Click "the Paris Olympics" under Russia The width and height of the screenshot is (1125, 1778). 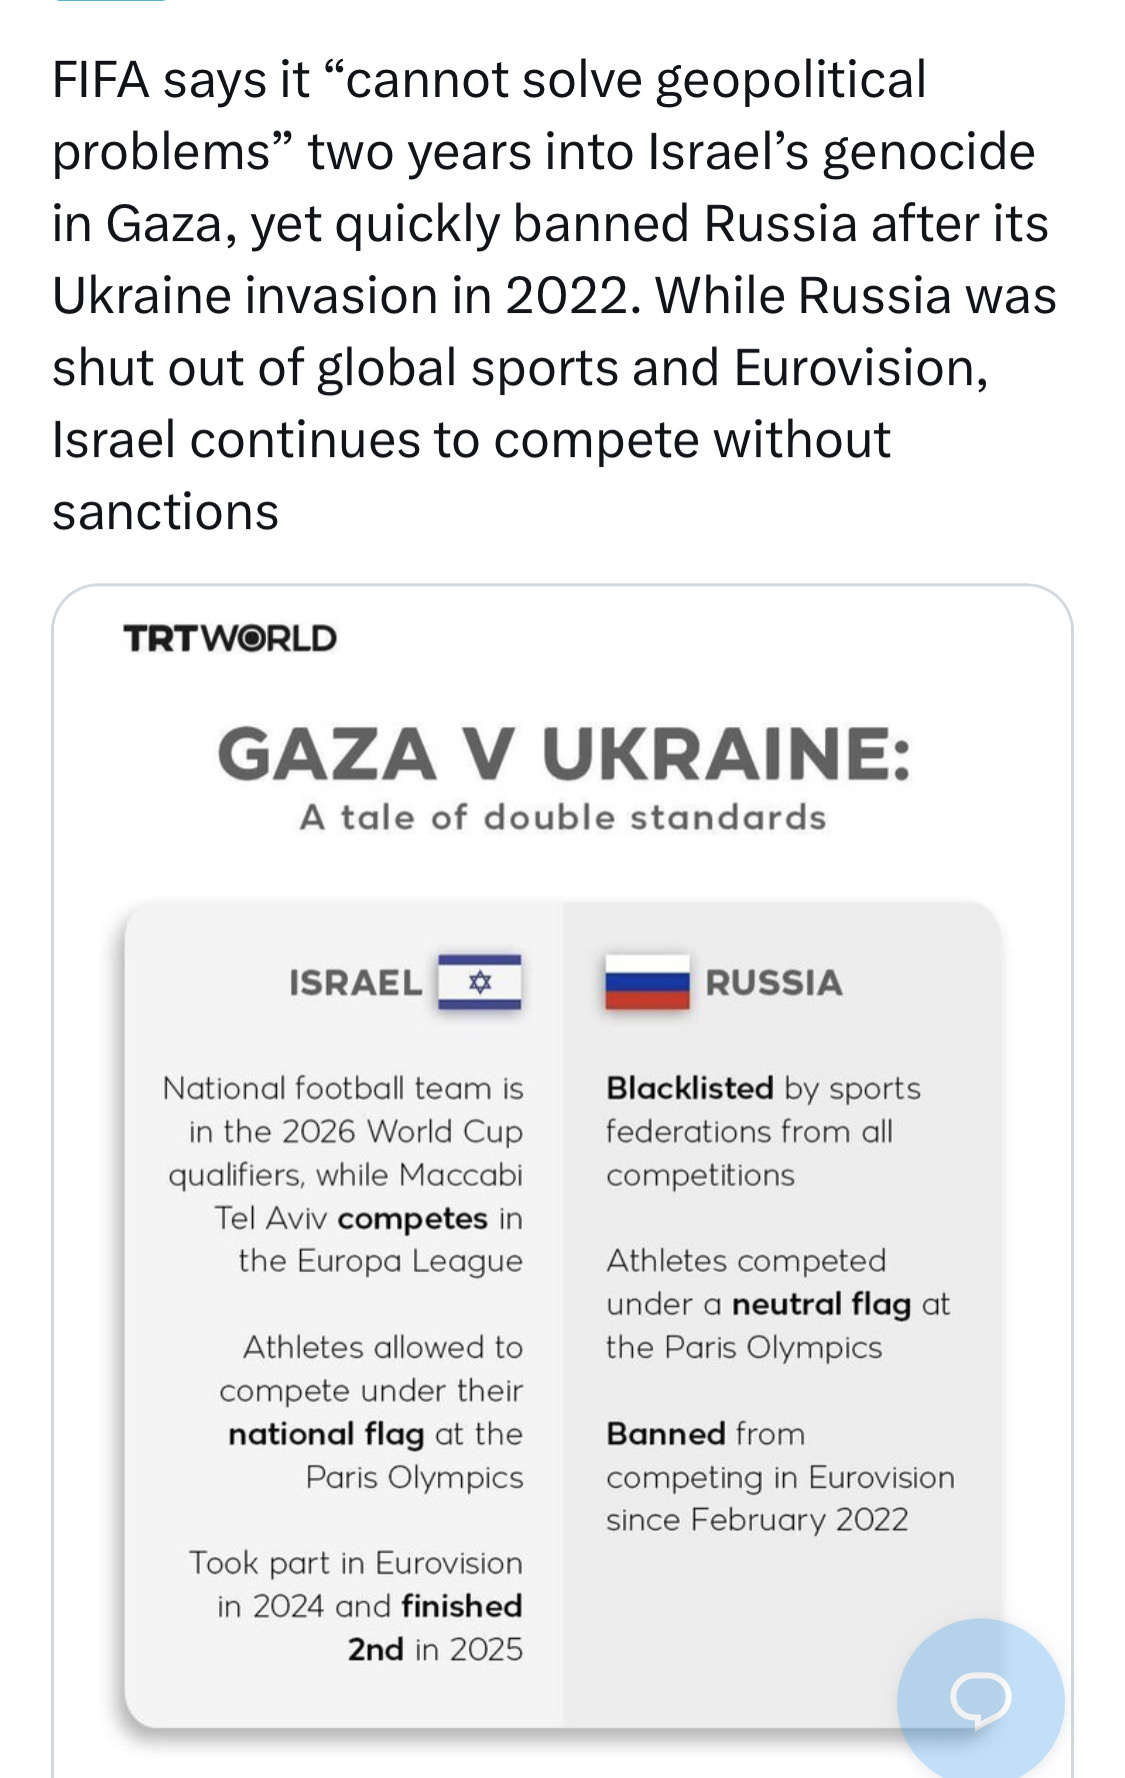(744, 1347)
